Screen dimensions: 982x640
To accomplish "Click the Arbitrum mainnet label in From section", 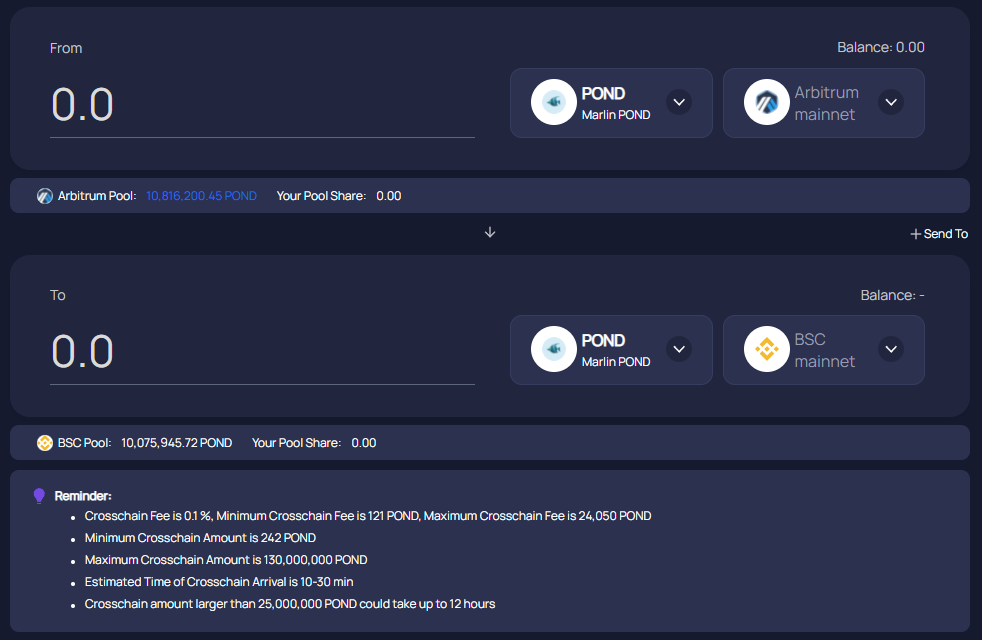I will pos(826,103).
